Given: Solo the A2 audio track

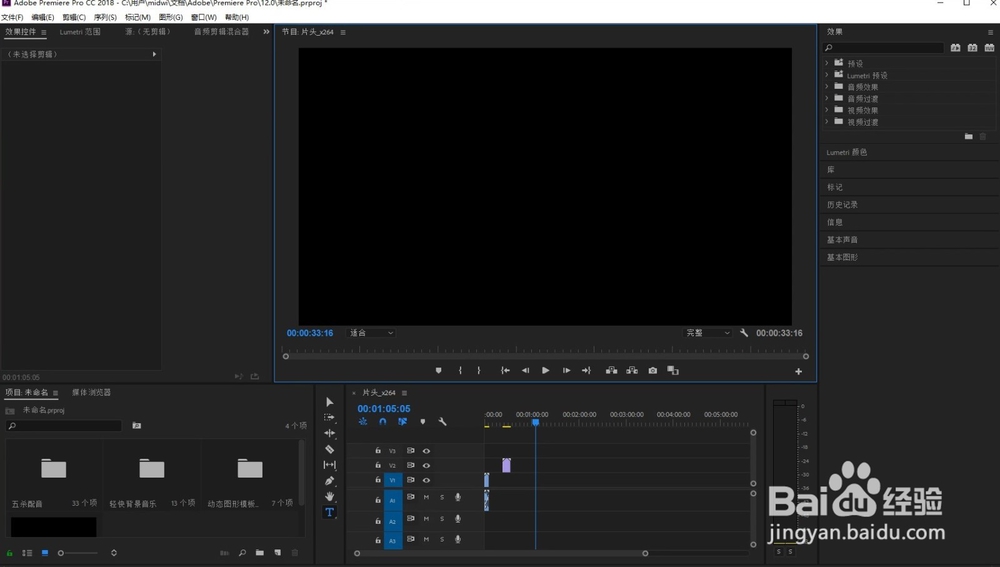Looking at the screenshot, I should (442, 519).
